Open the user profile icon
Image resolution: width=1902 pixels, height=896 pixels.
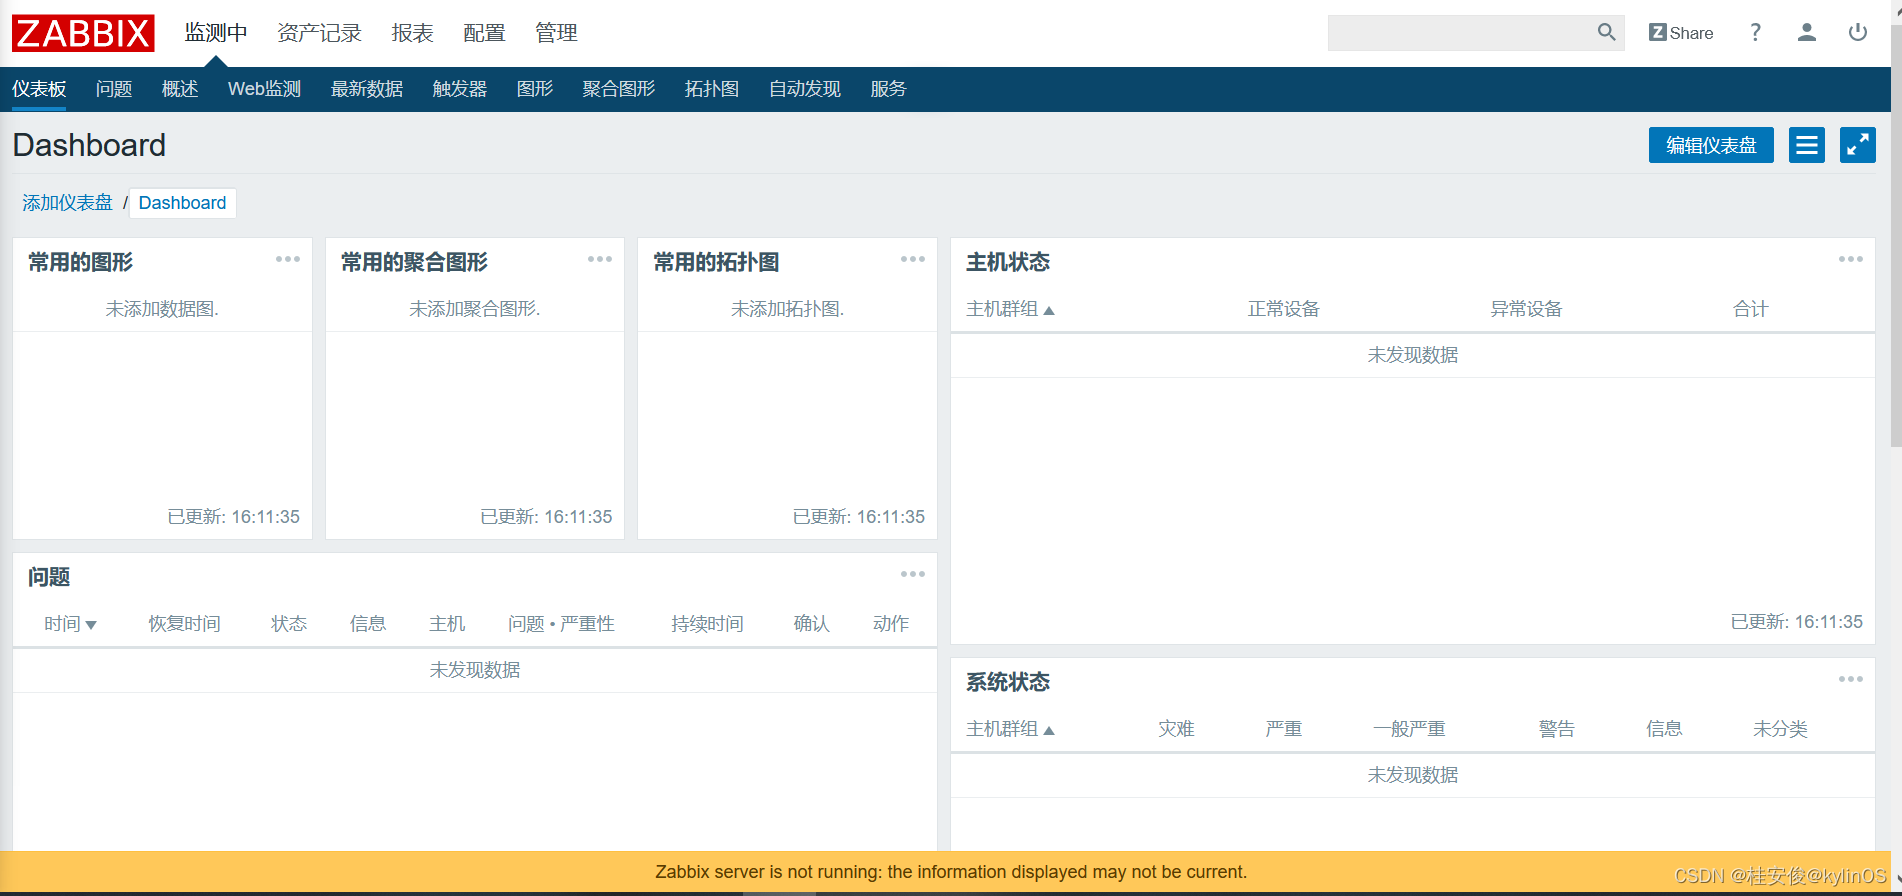[1806, 33]
